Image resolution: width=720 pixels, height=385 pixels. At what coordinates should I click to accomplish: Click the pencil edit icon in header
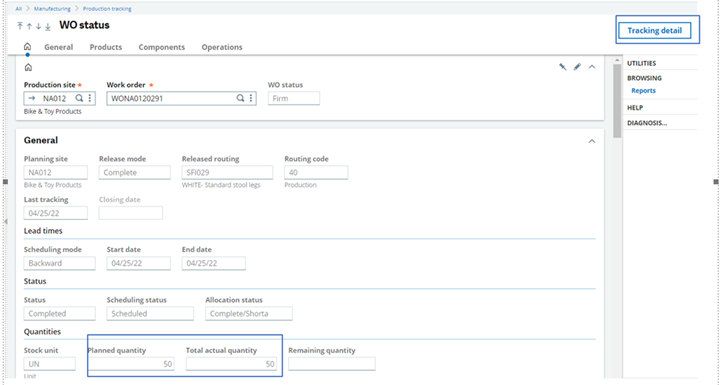pos(577,67)
